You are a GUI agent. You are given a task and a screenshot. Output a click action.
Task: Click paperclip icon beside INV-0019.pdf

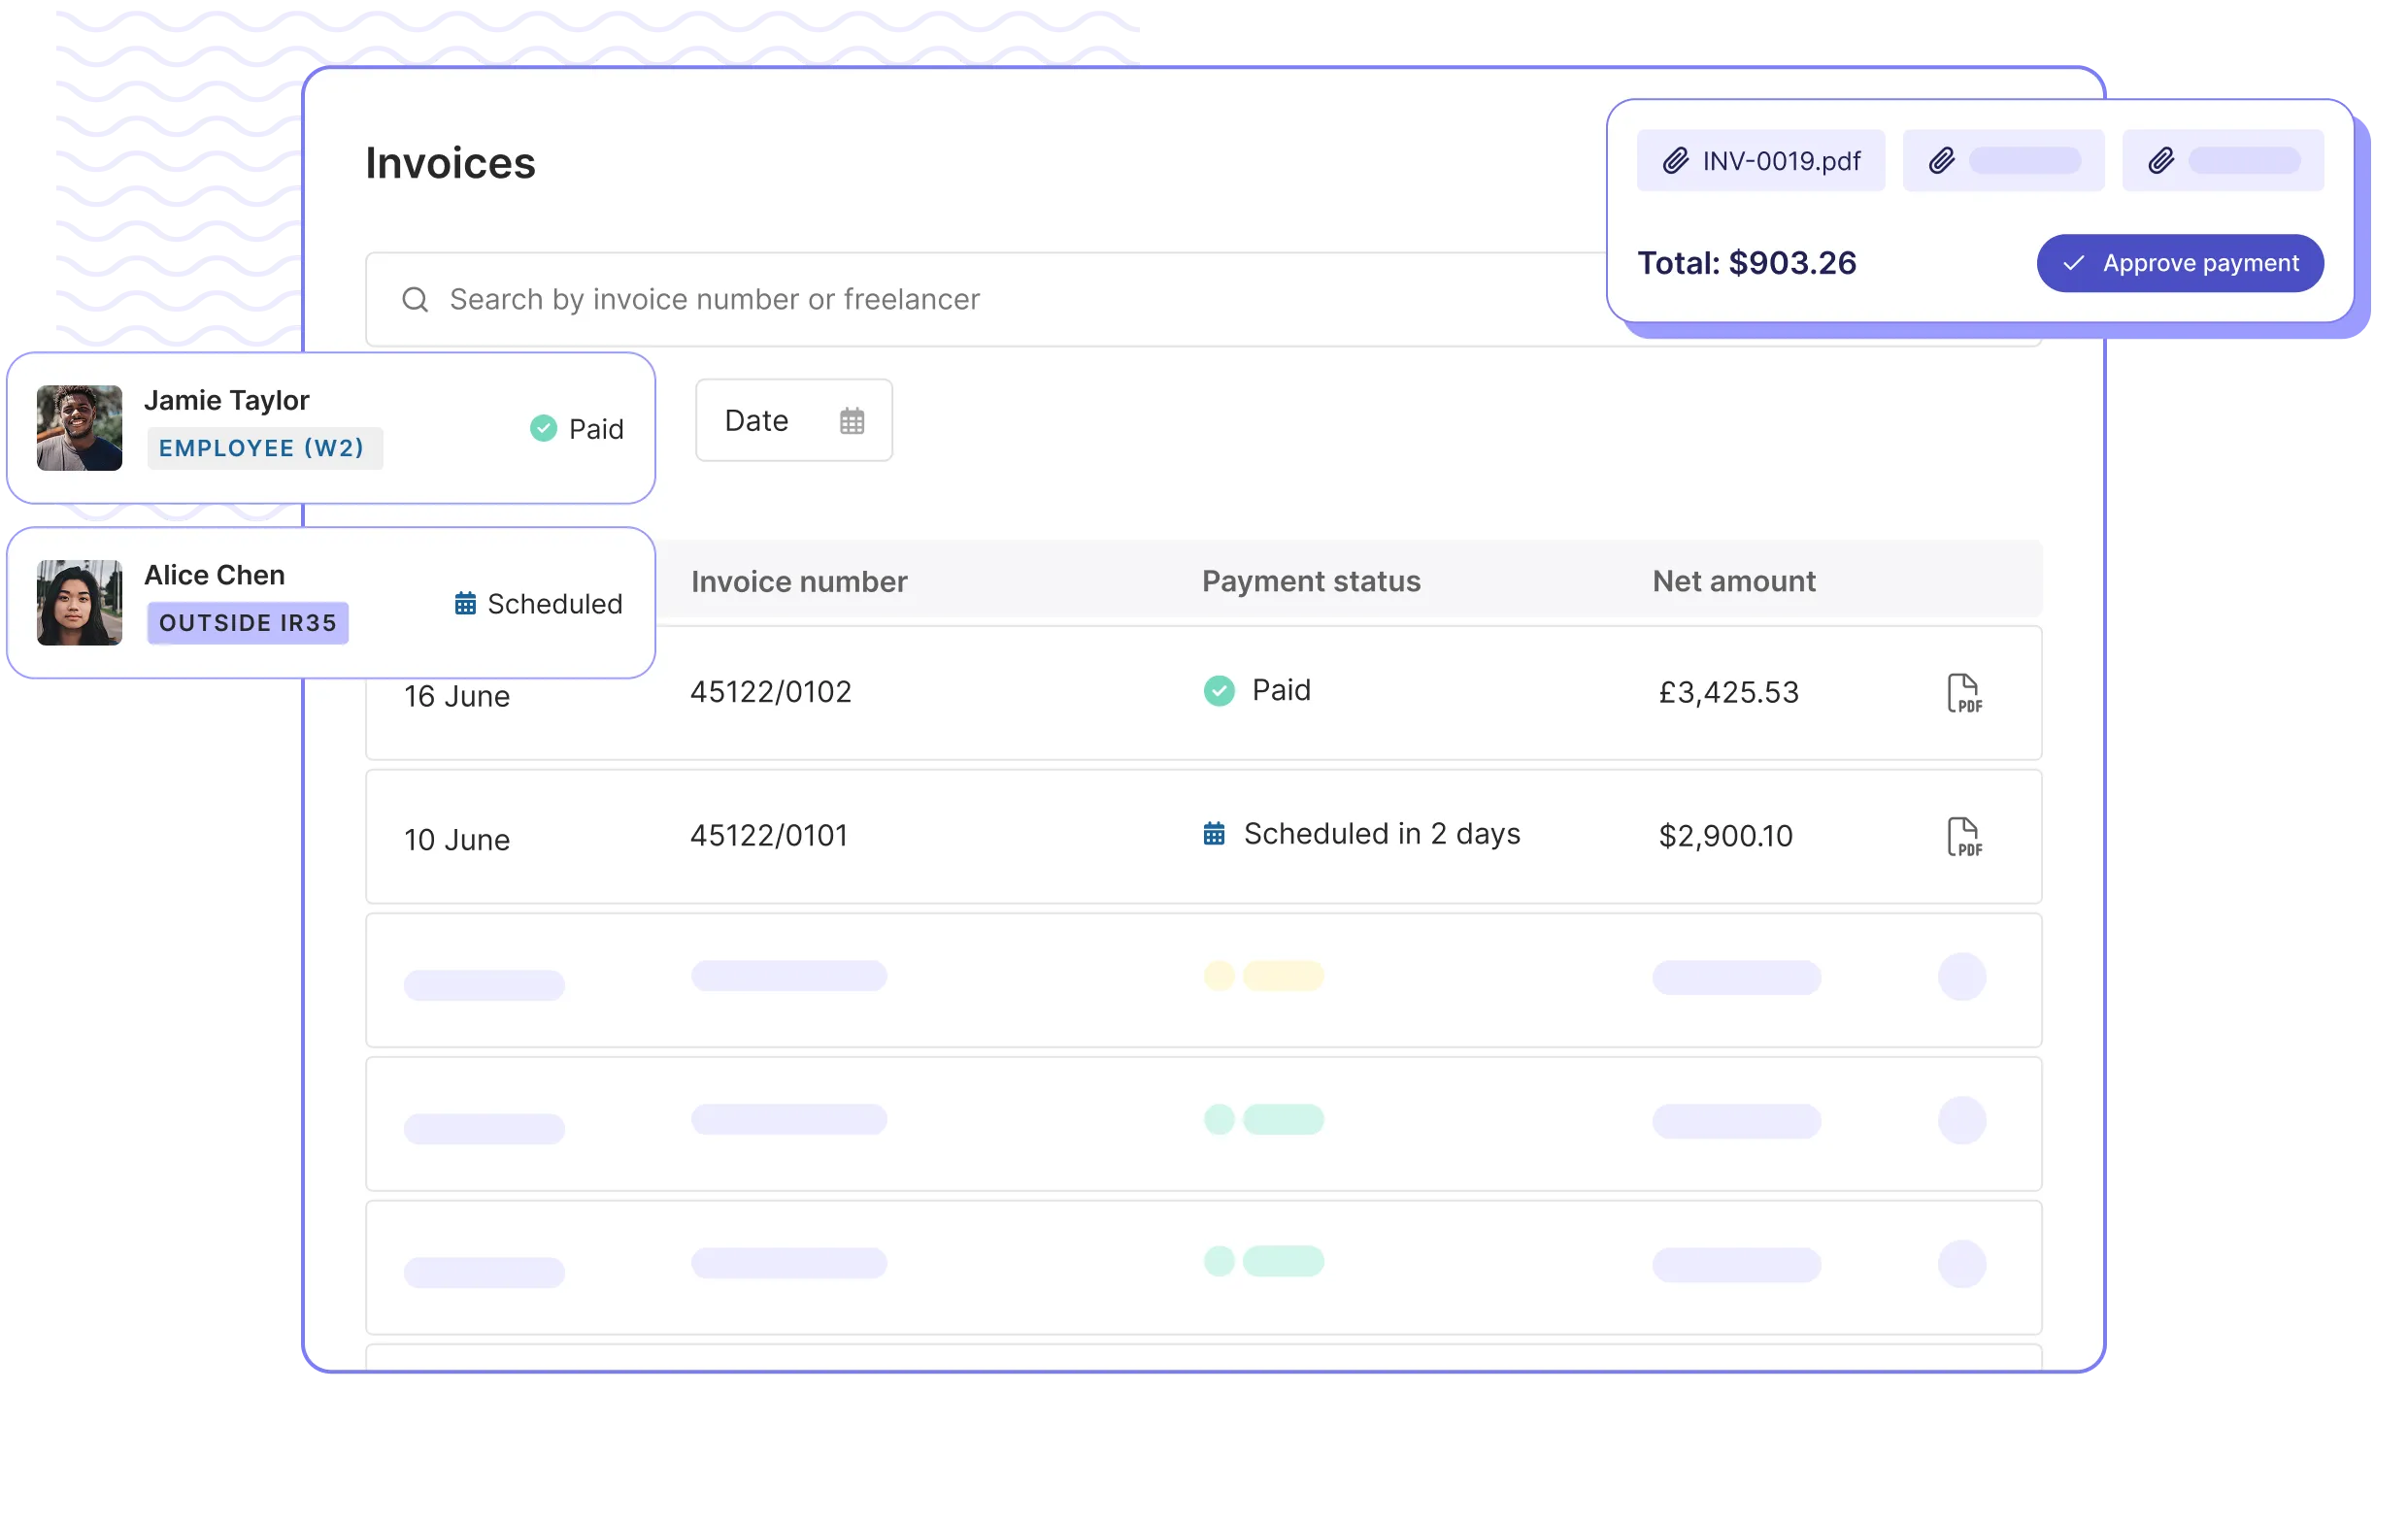coord(1675,161)
